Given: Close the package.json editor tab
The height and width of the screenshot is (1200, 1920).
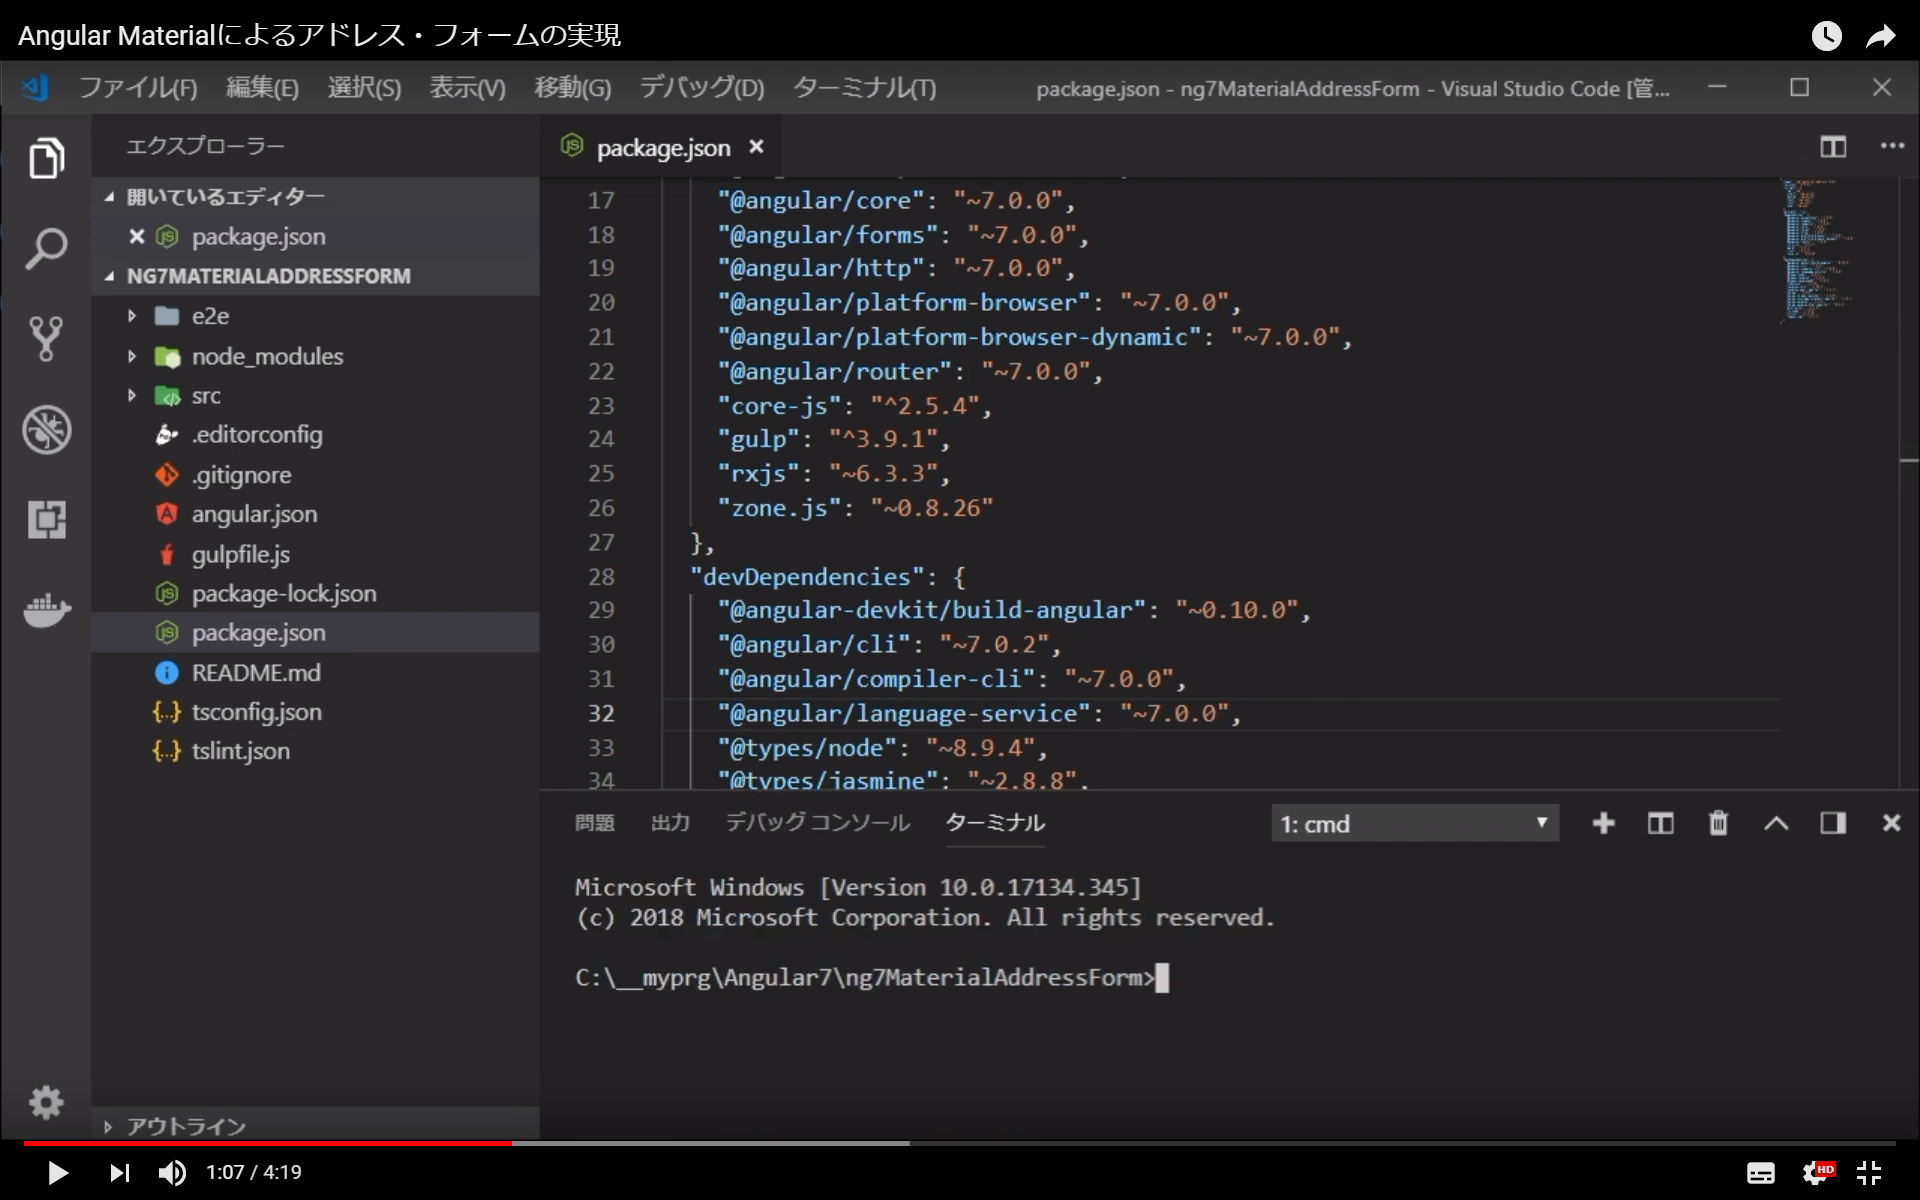Looking at the screenshot, I should coord(757,147).
